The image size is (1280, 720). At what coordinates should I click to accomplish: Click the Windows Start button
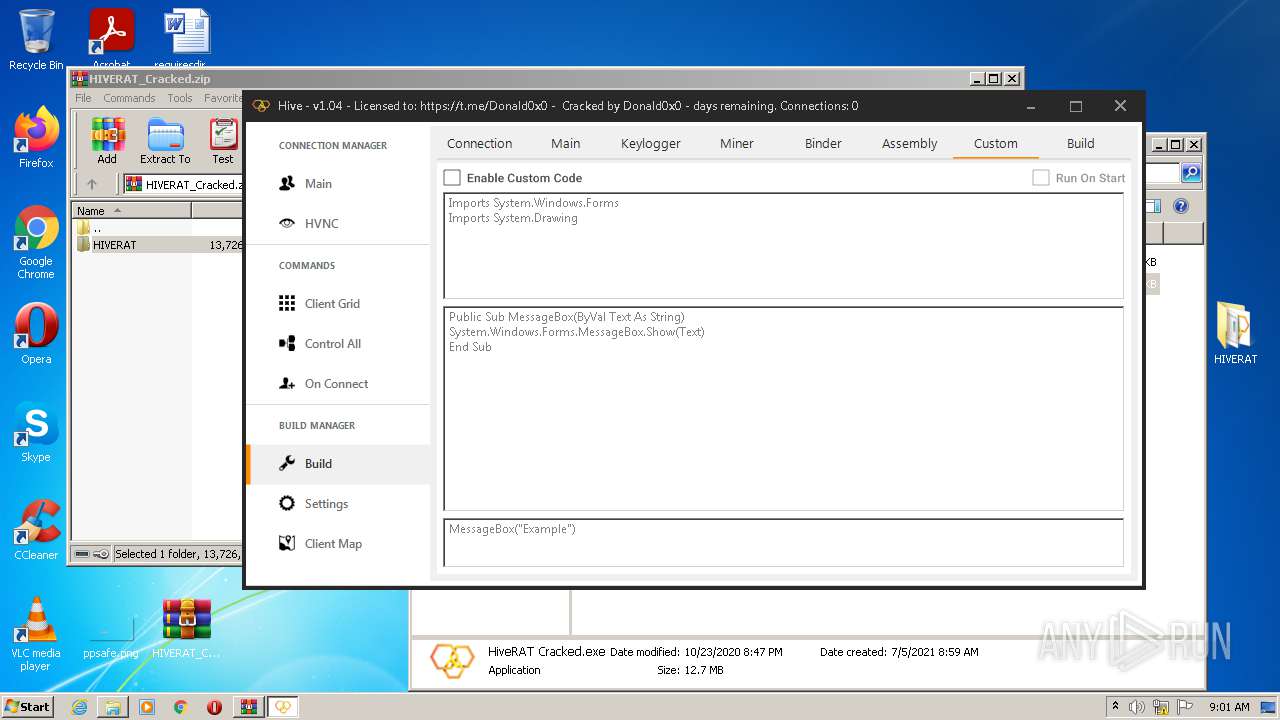[27, 706]
